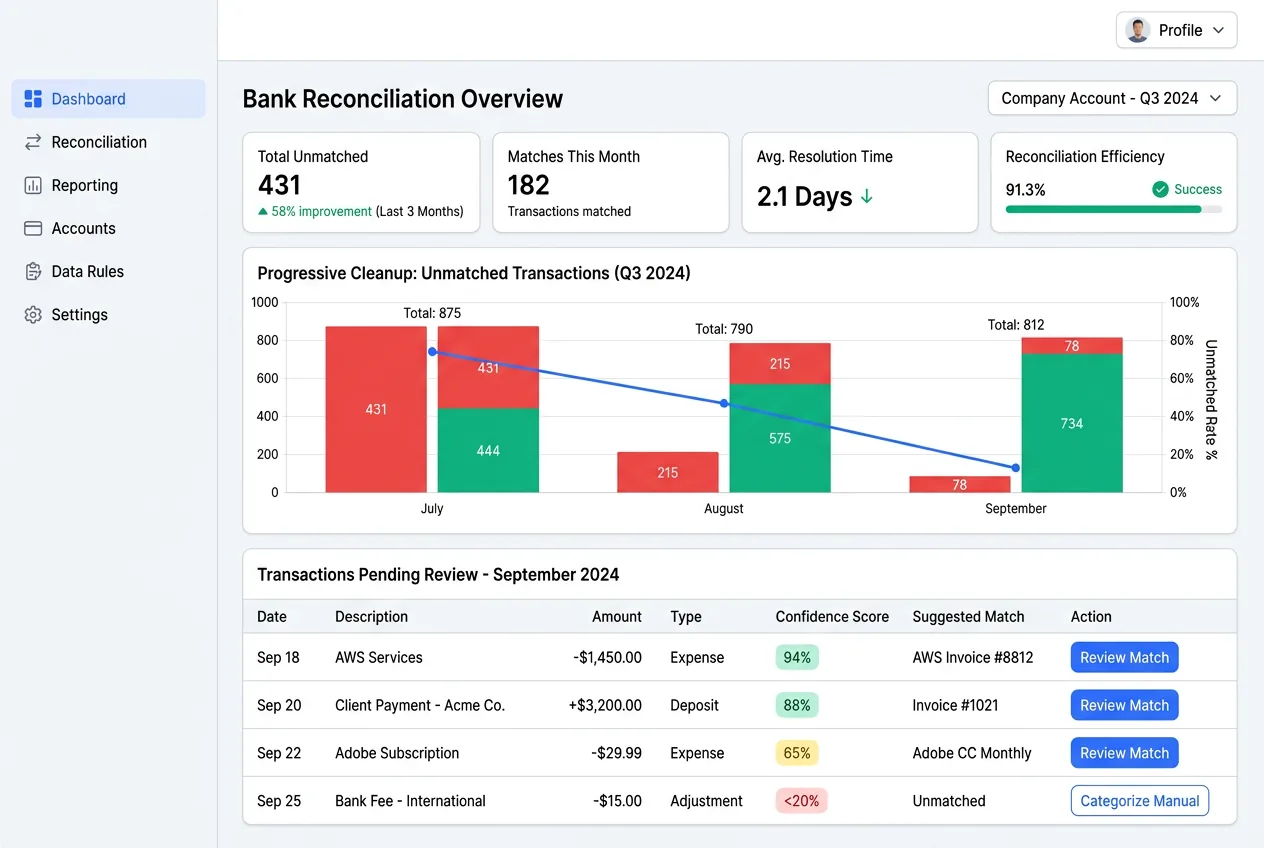Open the account period chevron arrow
1264x848 pixels.
(1217, 98)
